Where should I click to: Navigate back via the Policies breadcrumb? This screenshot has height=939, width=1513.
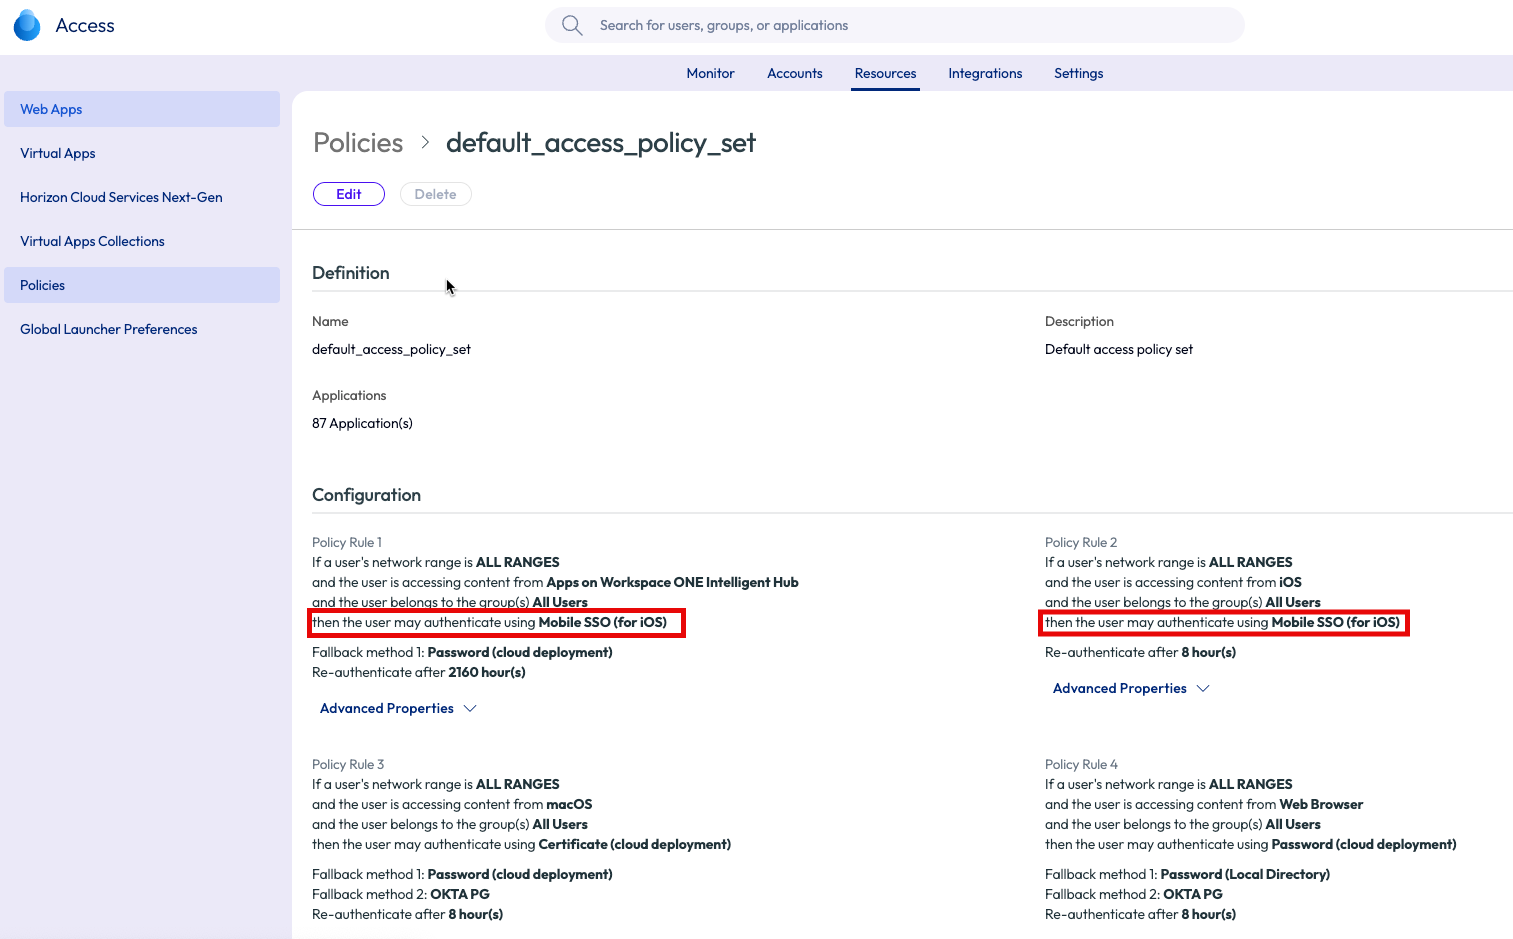pos(357,142)
